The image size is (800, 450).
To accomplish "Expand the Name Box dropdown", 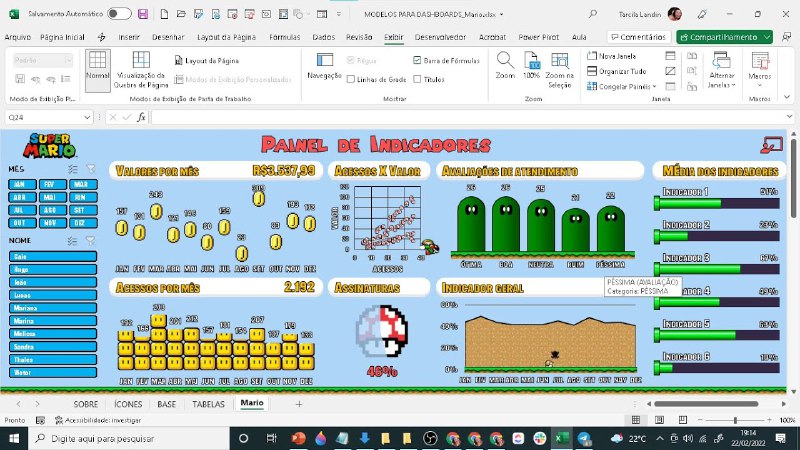I will tap(87, 117).
